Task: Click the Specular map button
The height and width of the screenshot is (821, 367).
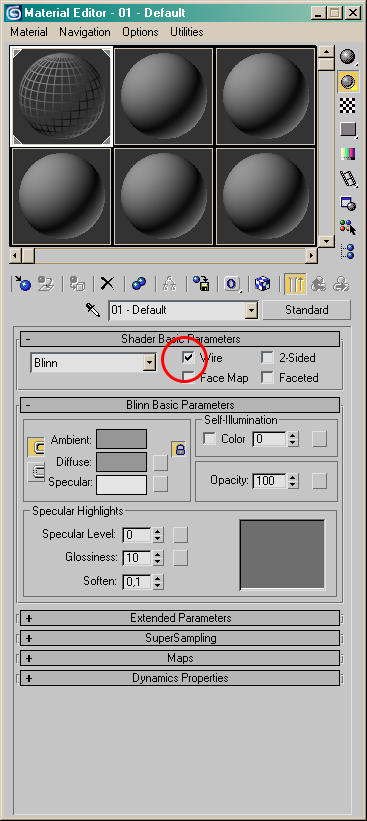Action: pos(161,484)
